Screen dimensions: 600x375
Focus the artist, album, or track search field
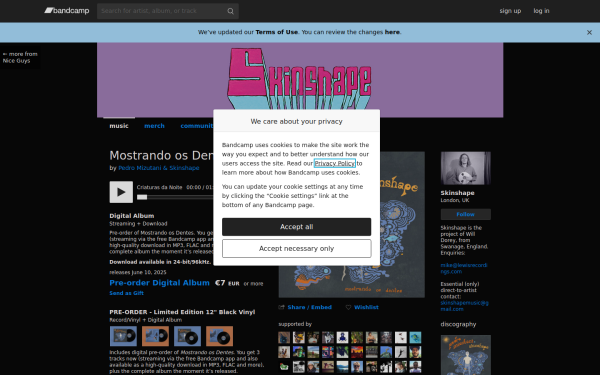(168, 11)
